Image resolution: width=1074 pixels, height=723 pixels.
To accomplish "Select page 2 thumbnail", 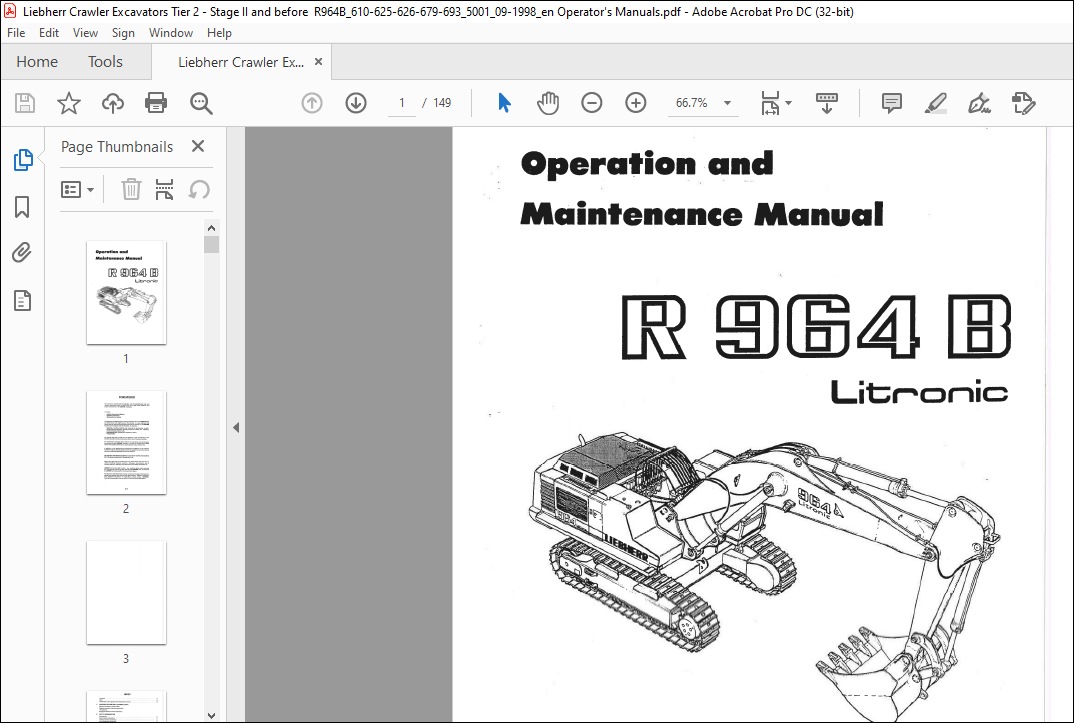I will 126,442.
